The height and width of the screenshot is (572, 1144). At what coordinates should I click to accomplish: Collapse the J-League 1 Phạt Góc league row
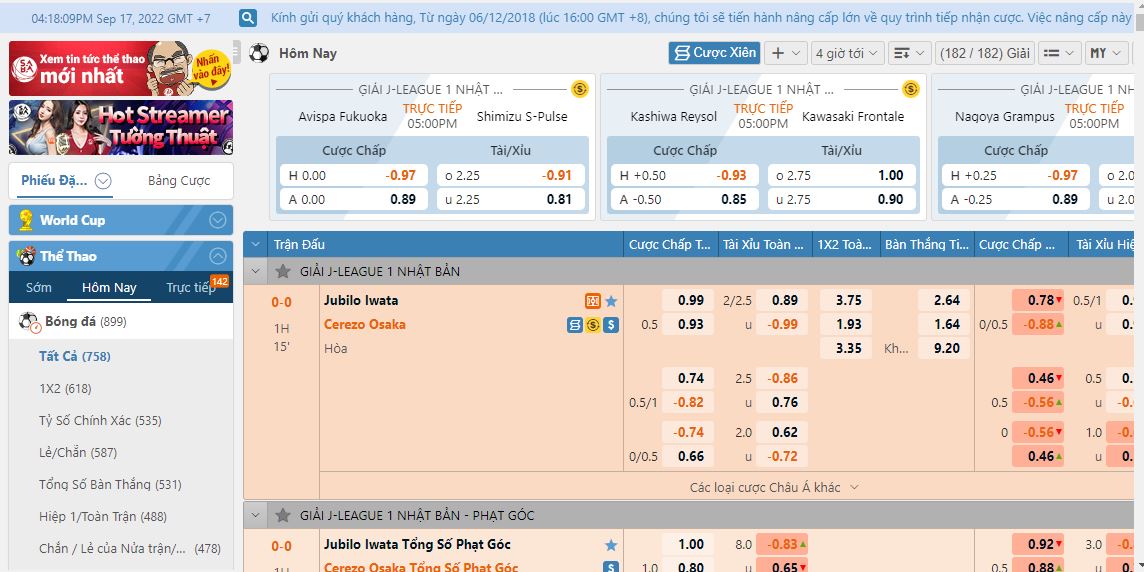[255, 515]
